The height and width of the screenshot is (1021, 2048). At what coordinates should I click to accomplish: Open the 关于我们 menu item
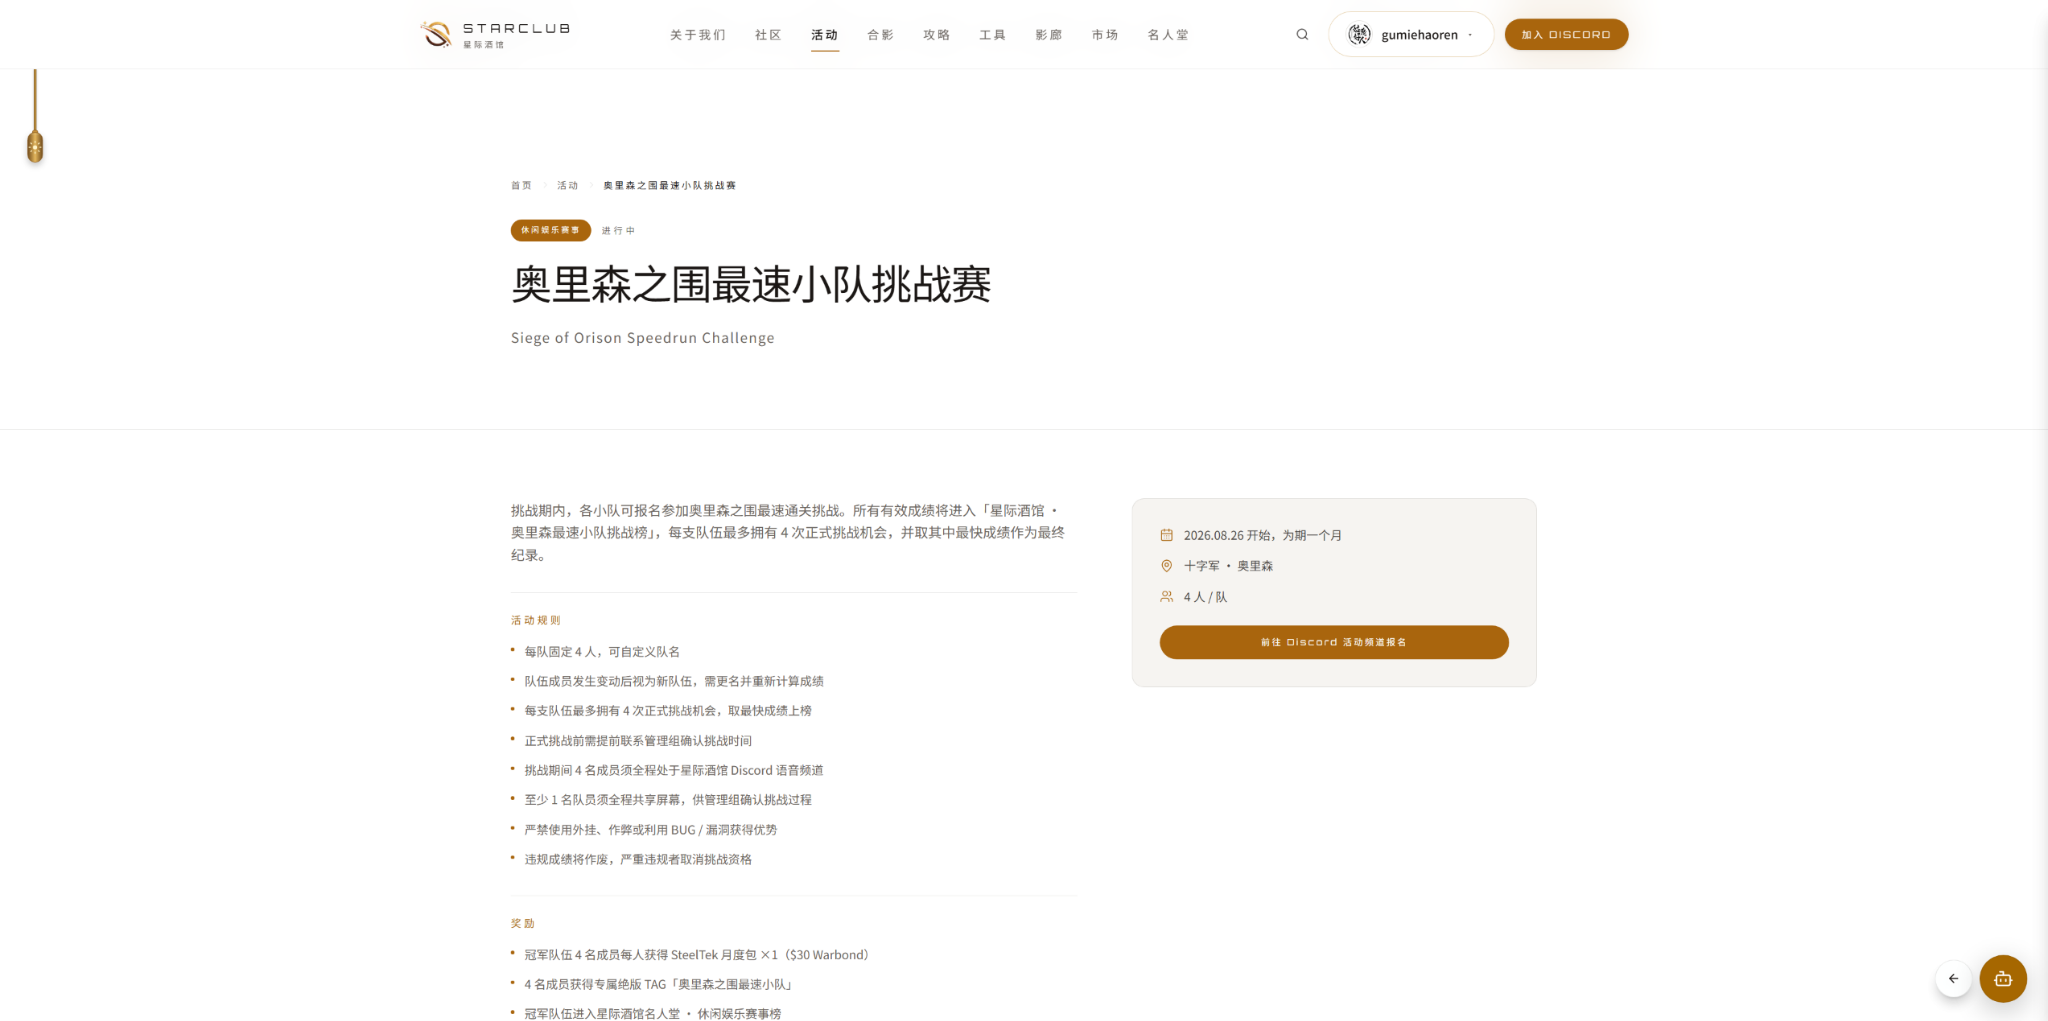[x=698, y=35]
